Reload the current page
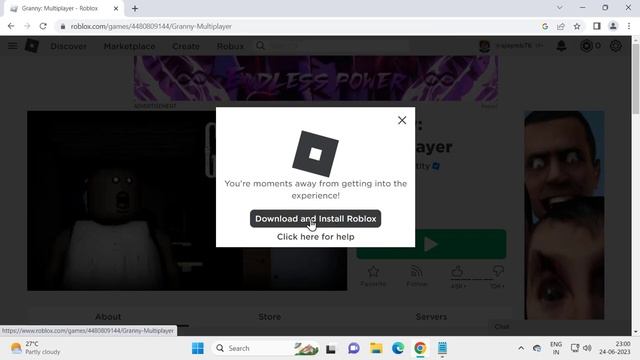 click(x=43, y=26)
